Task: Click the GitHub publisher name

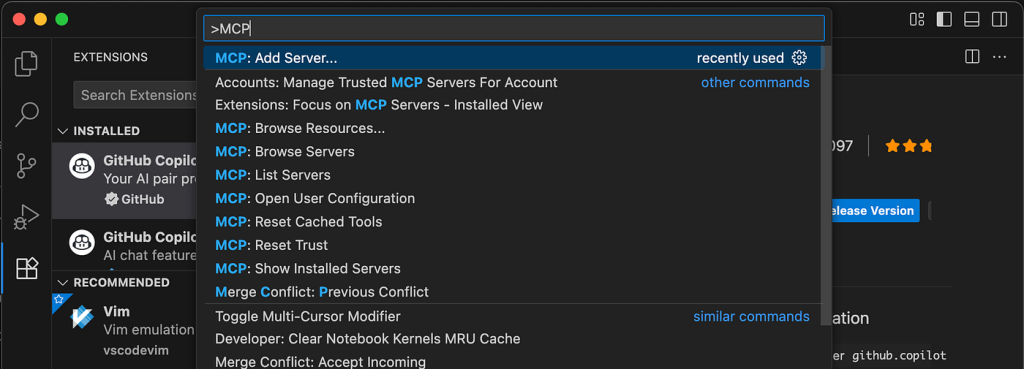Action: point(143,199)
